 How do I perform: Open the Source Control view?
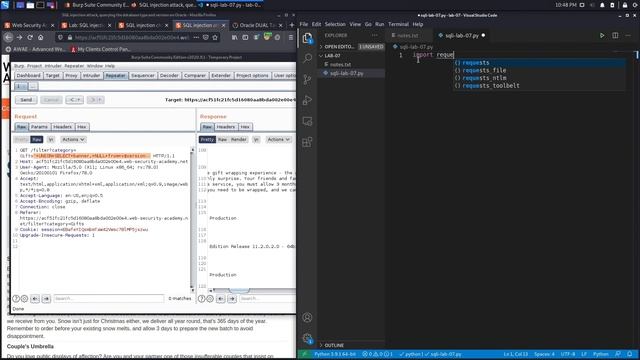[x=307, y=79]
